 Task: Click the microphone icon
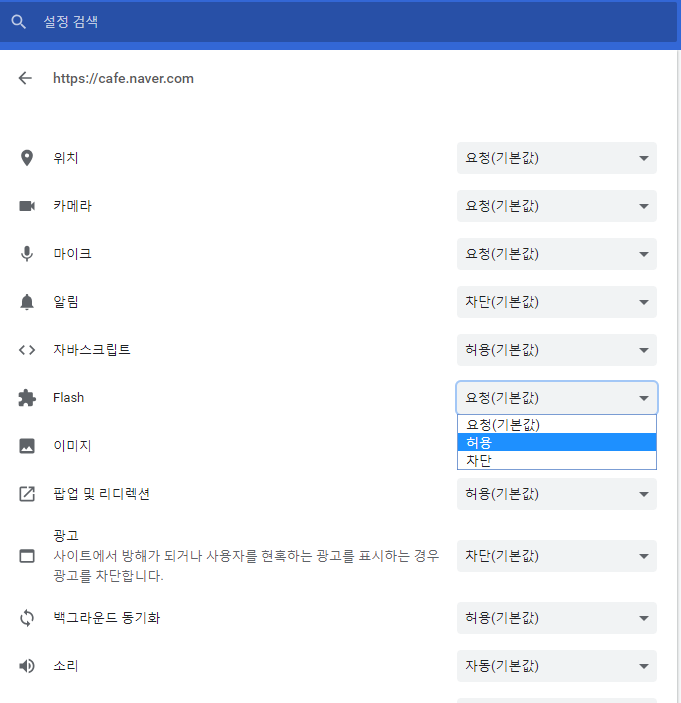tap(27, 254)
